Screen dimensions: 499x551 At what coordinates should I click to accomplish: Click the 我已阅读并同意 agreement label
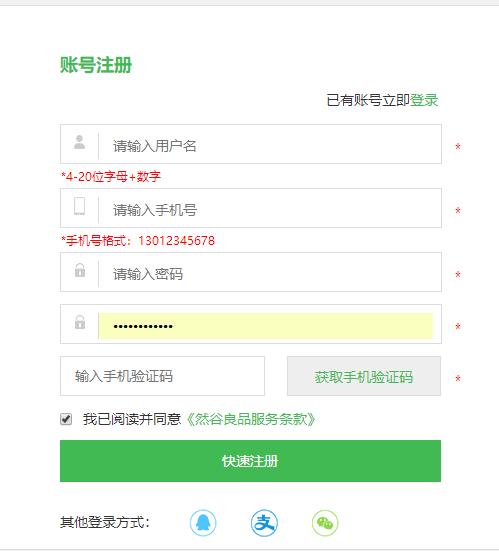click(x=132, y=419)
